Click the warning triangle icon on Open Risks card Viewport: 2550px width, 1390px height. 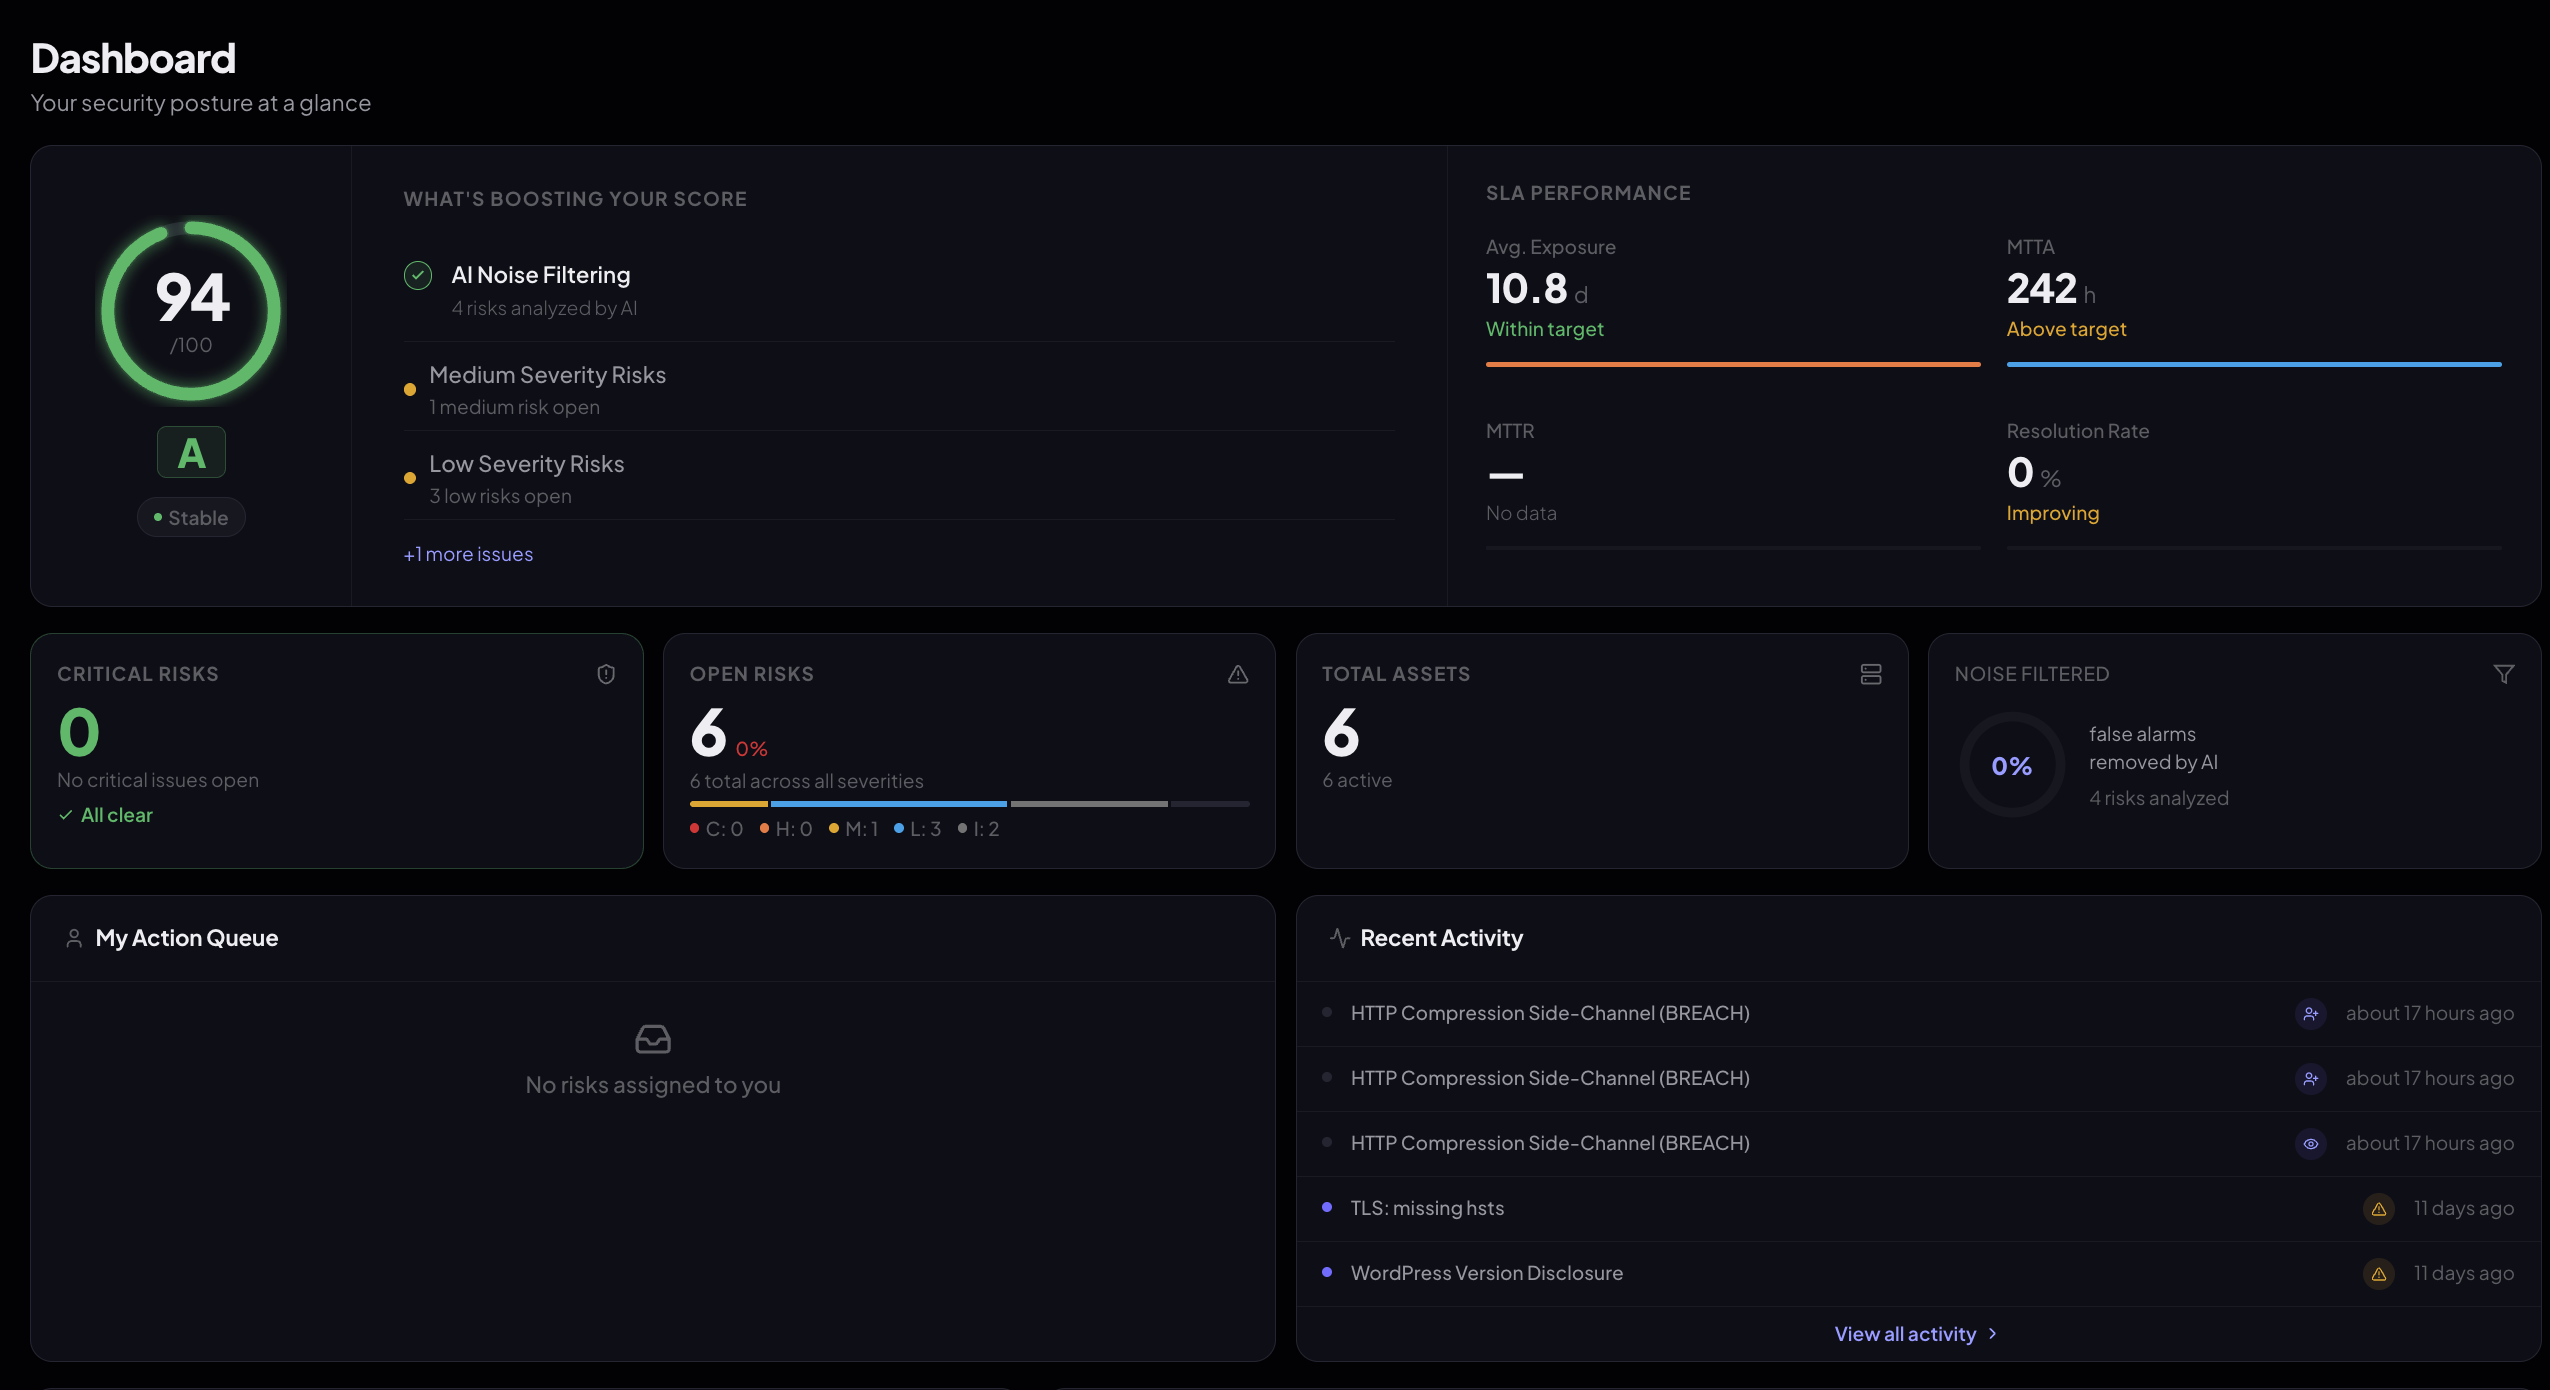pyautogui.click(x=1236, y=675)
